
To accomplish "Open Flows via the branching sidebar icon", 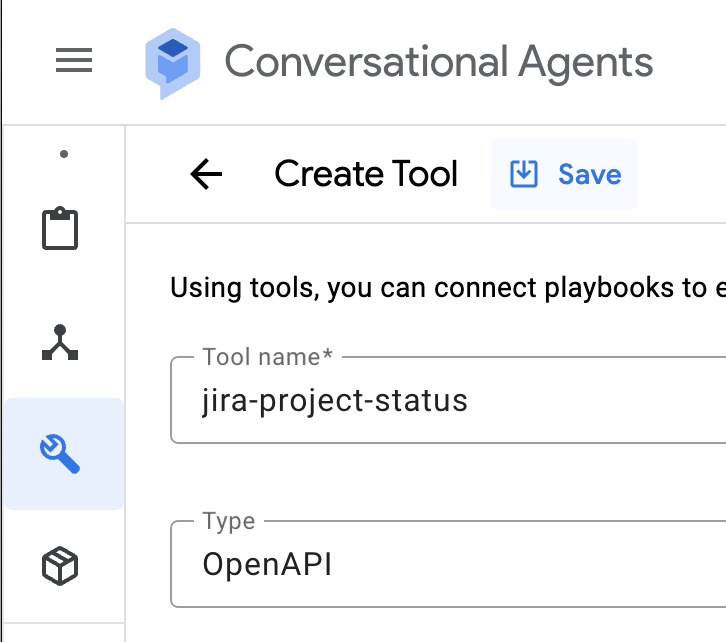I will point(60,342).
